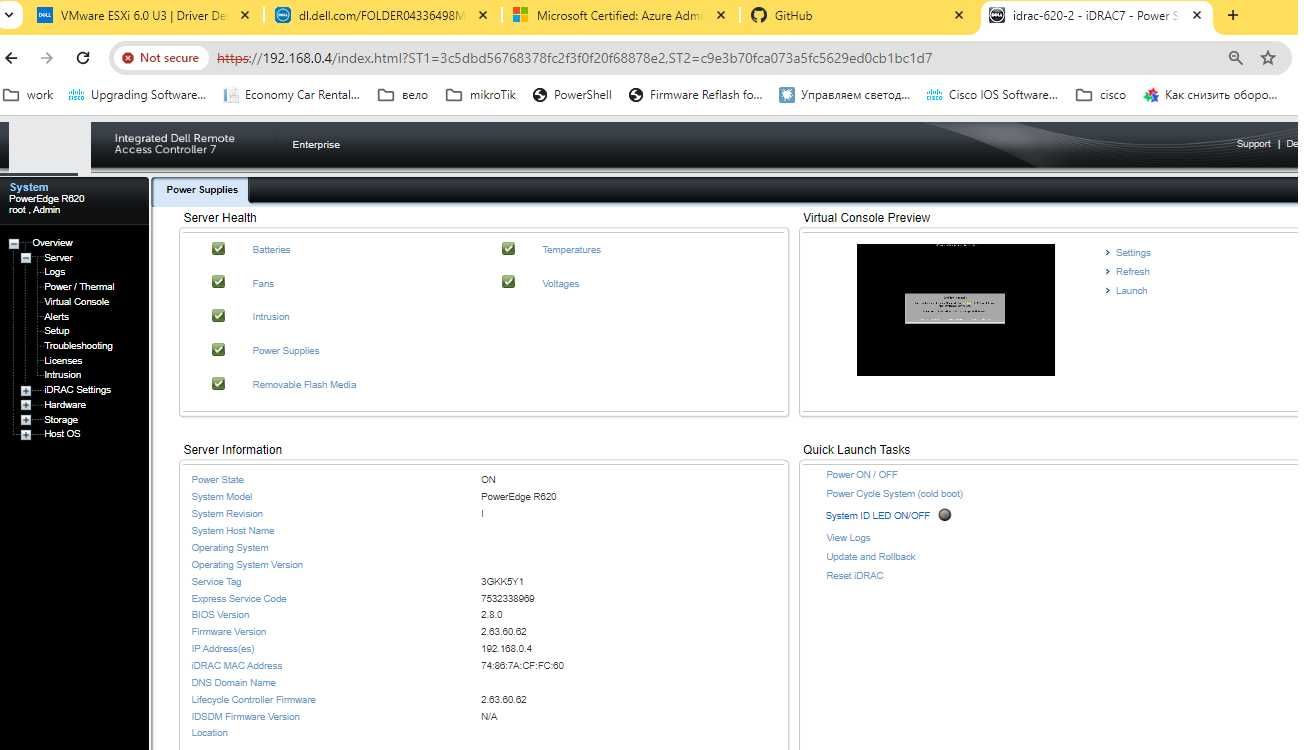The width and height of the screenshot is (1304, 750).
Task: Open the mikroTik bookmark folder
Action: click(x=481, y=95)
